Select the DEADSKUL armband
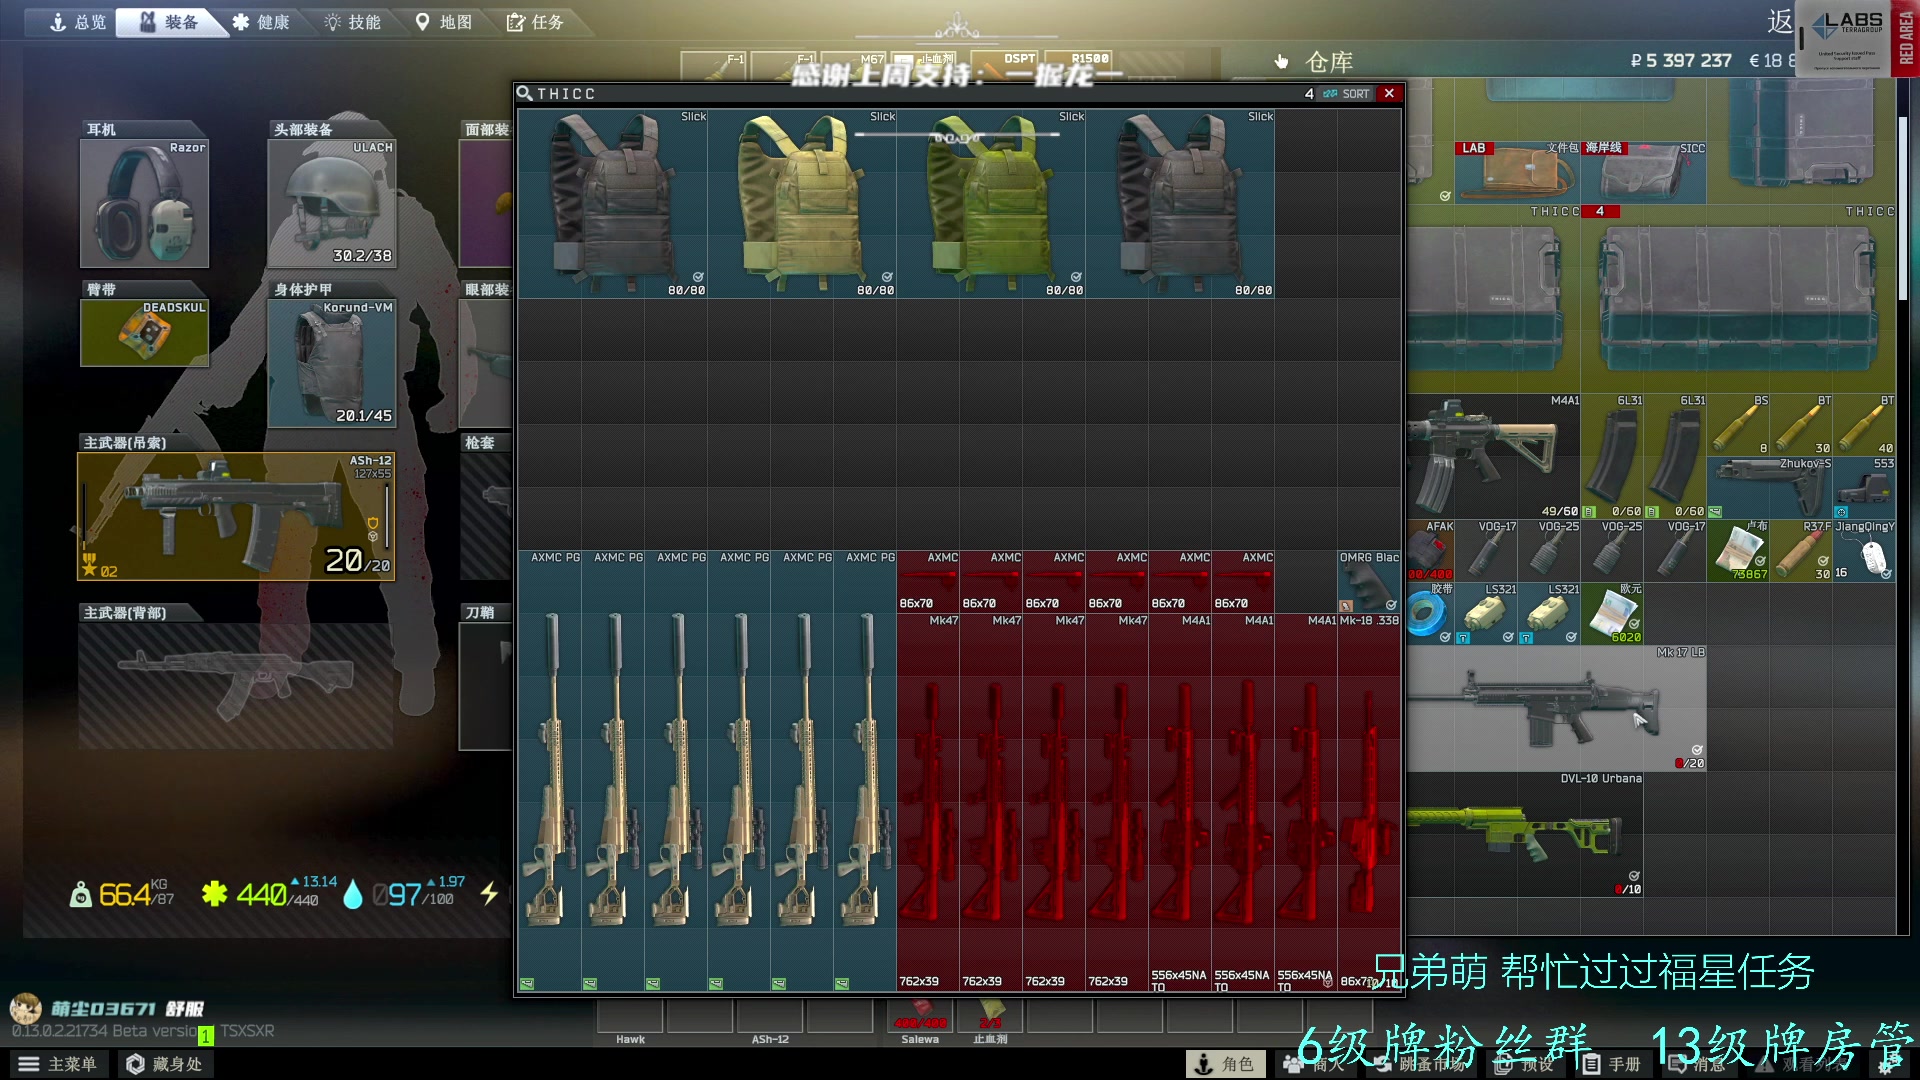 pos(145,333)
